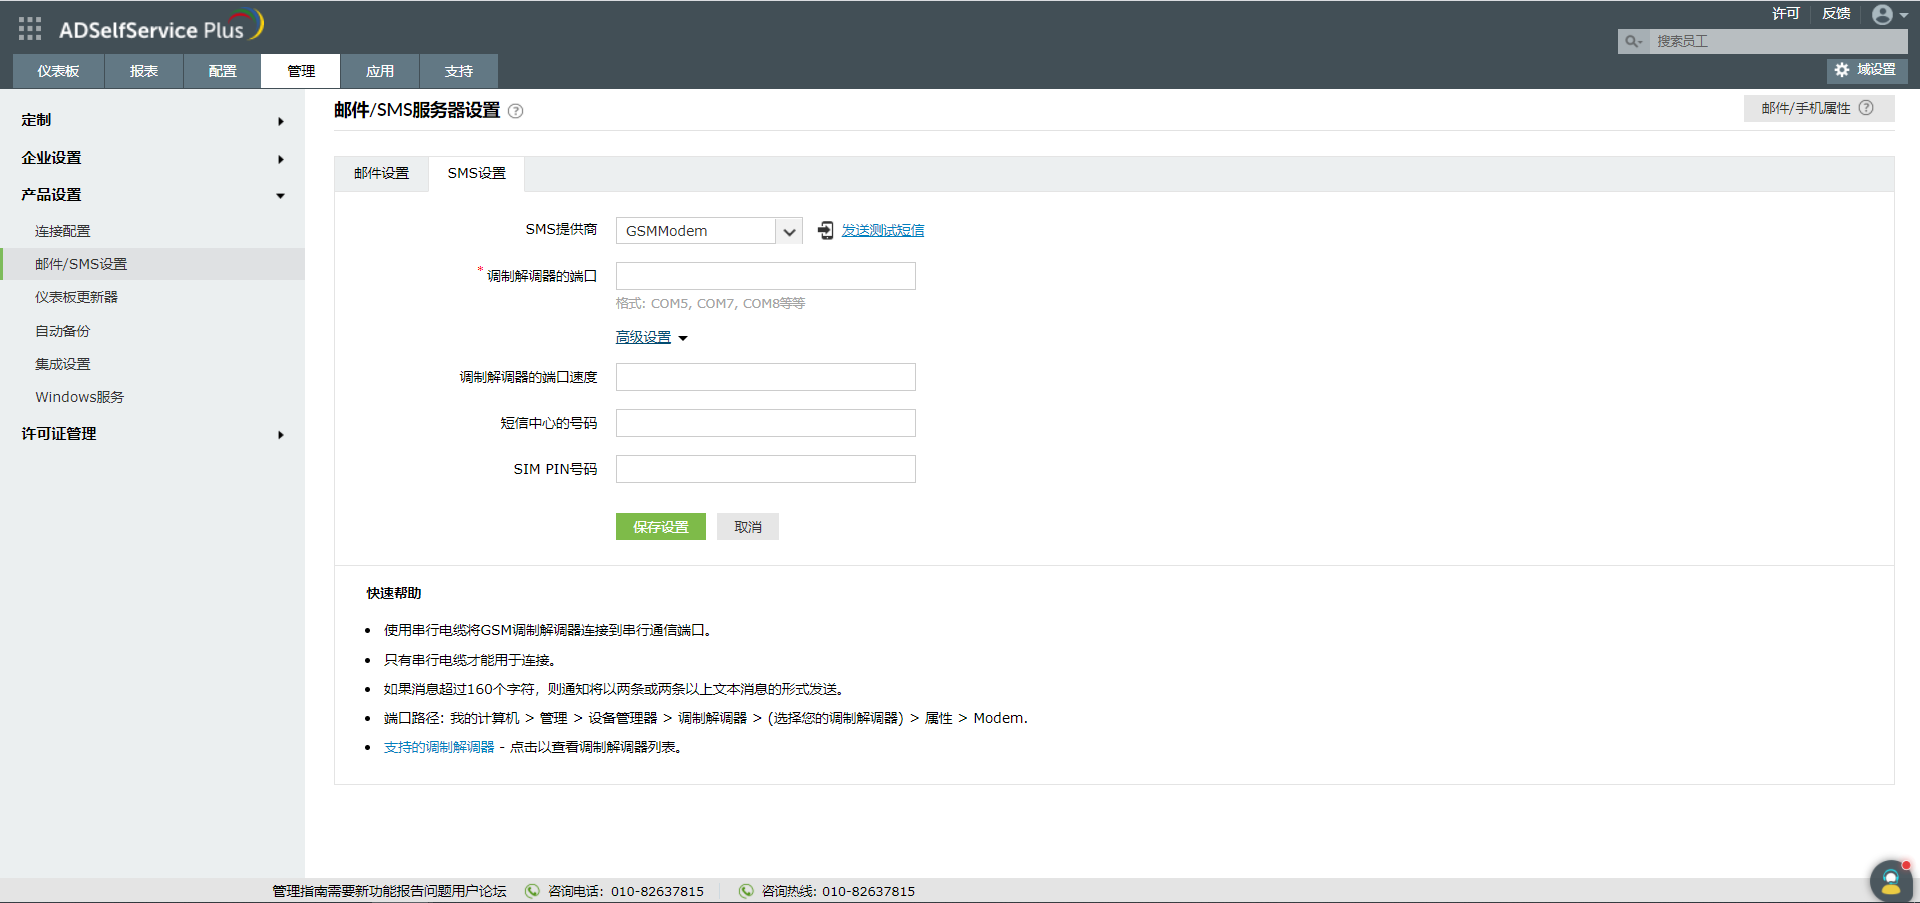Viewport: 1920px width, 903px height.
Task: Open 仪表板更新器 in the sidebar
Action: tap(77, 297)
